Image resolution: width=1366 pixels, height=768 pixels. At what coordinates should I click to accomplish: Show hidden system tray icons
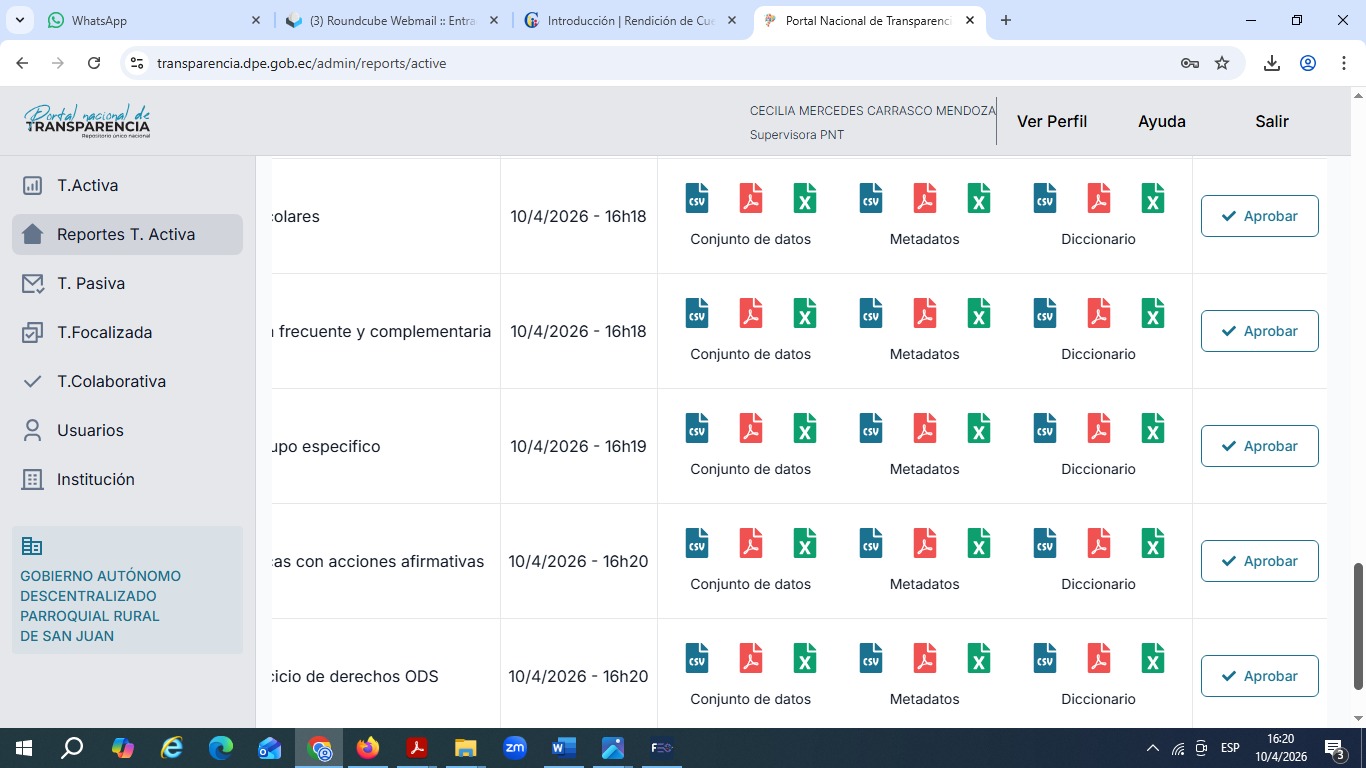coord(1153,748)
